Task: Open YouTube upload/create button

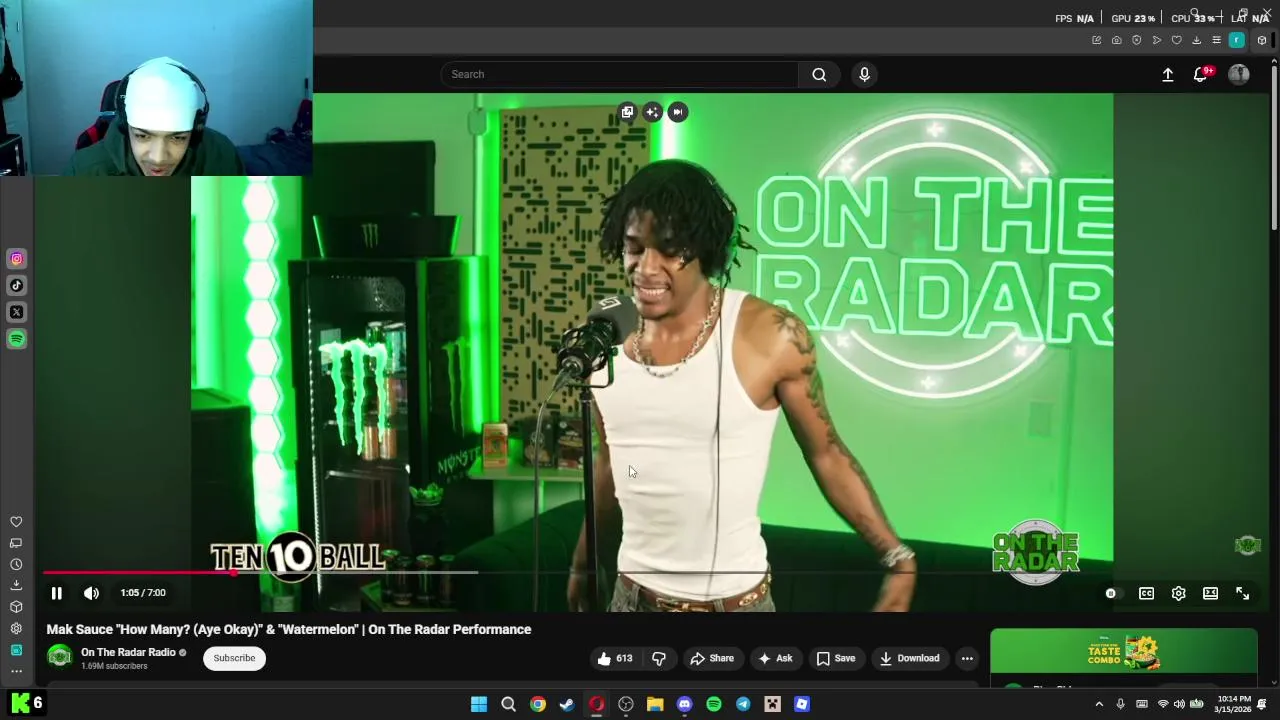Action: click(x=1167, y=74)
